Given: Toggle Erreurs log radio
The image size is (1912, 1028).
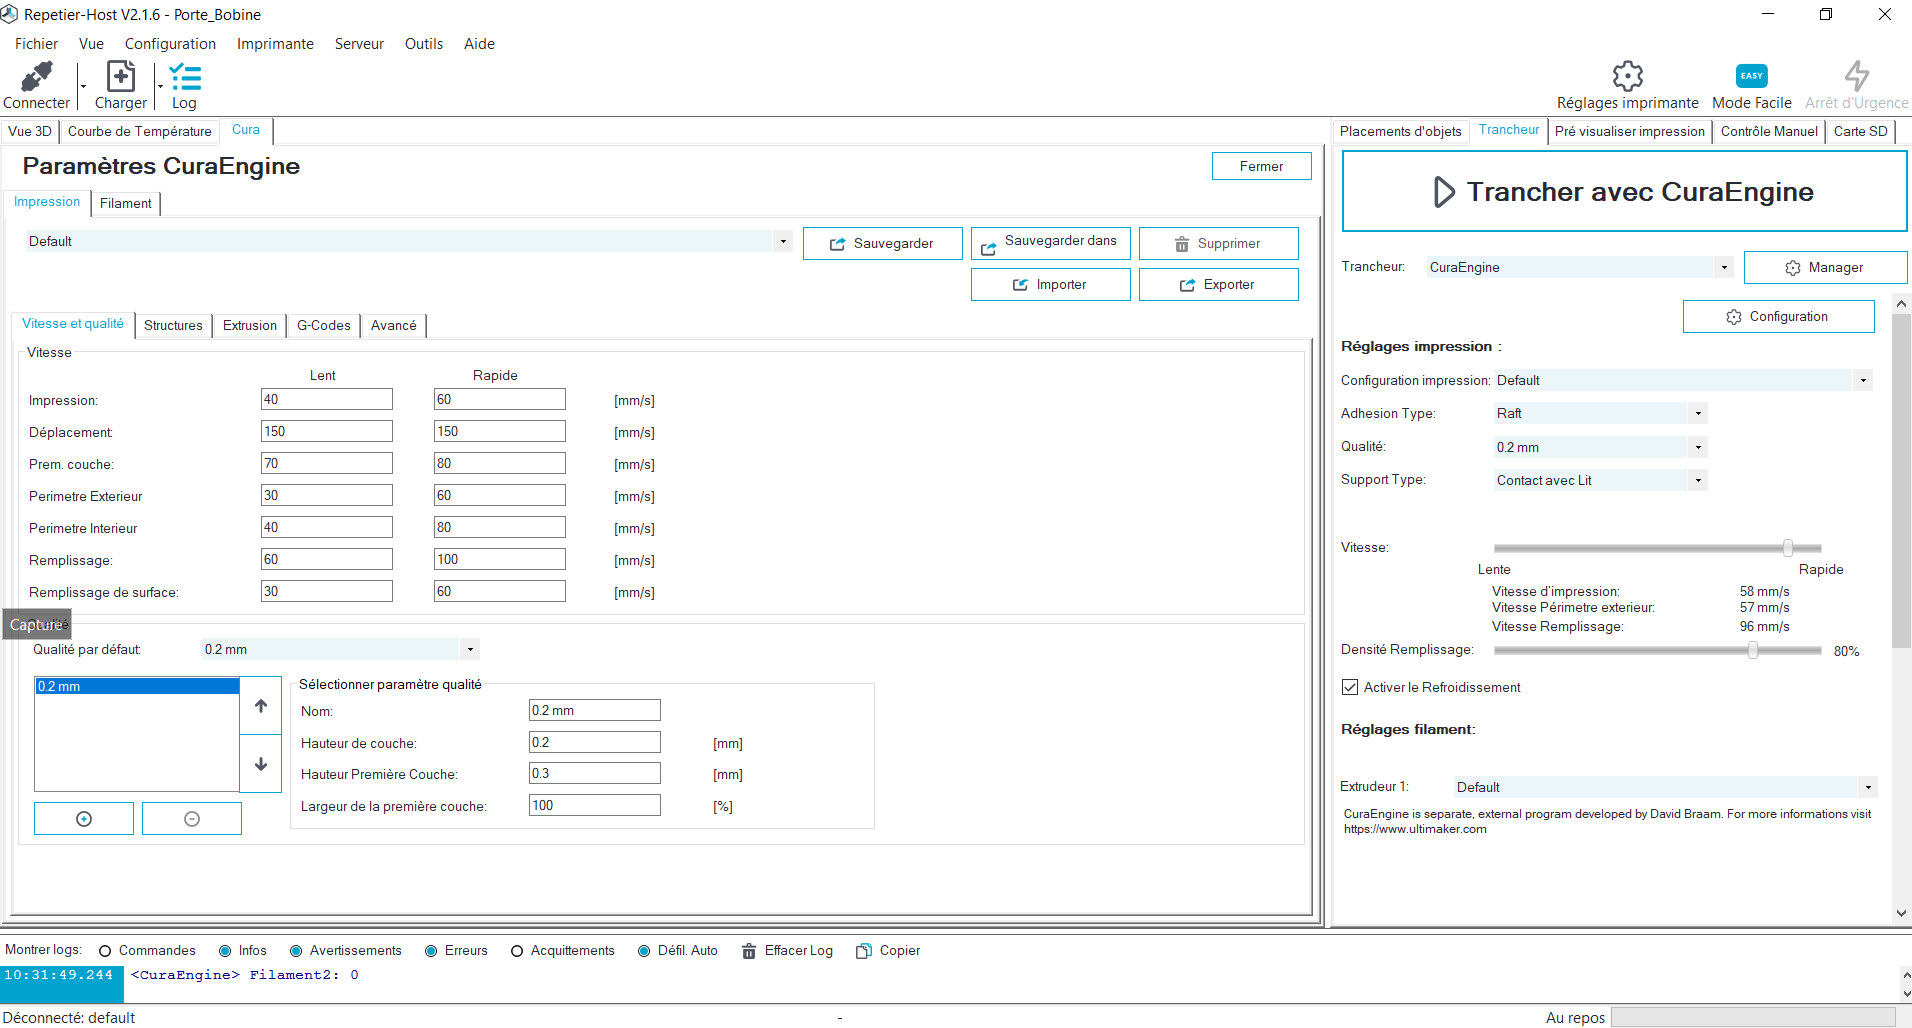Looking at the screenshot, I should click(431, 951).
